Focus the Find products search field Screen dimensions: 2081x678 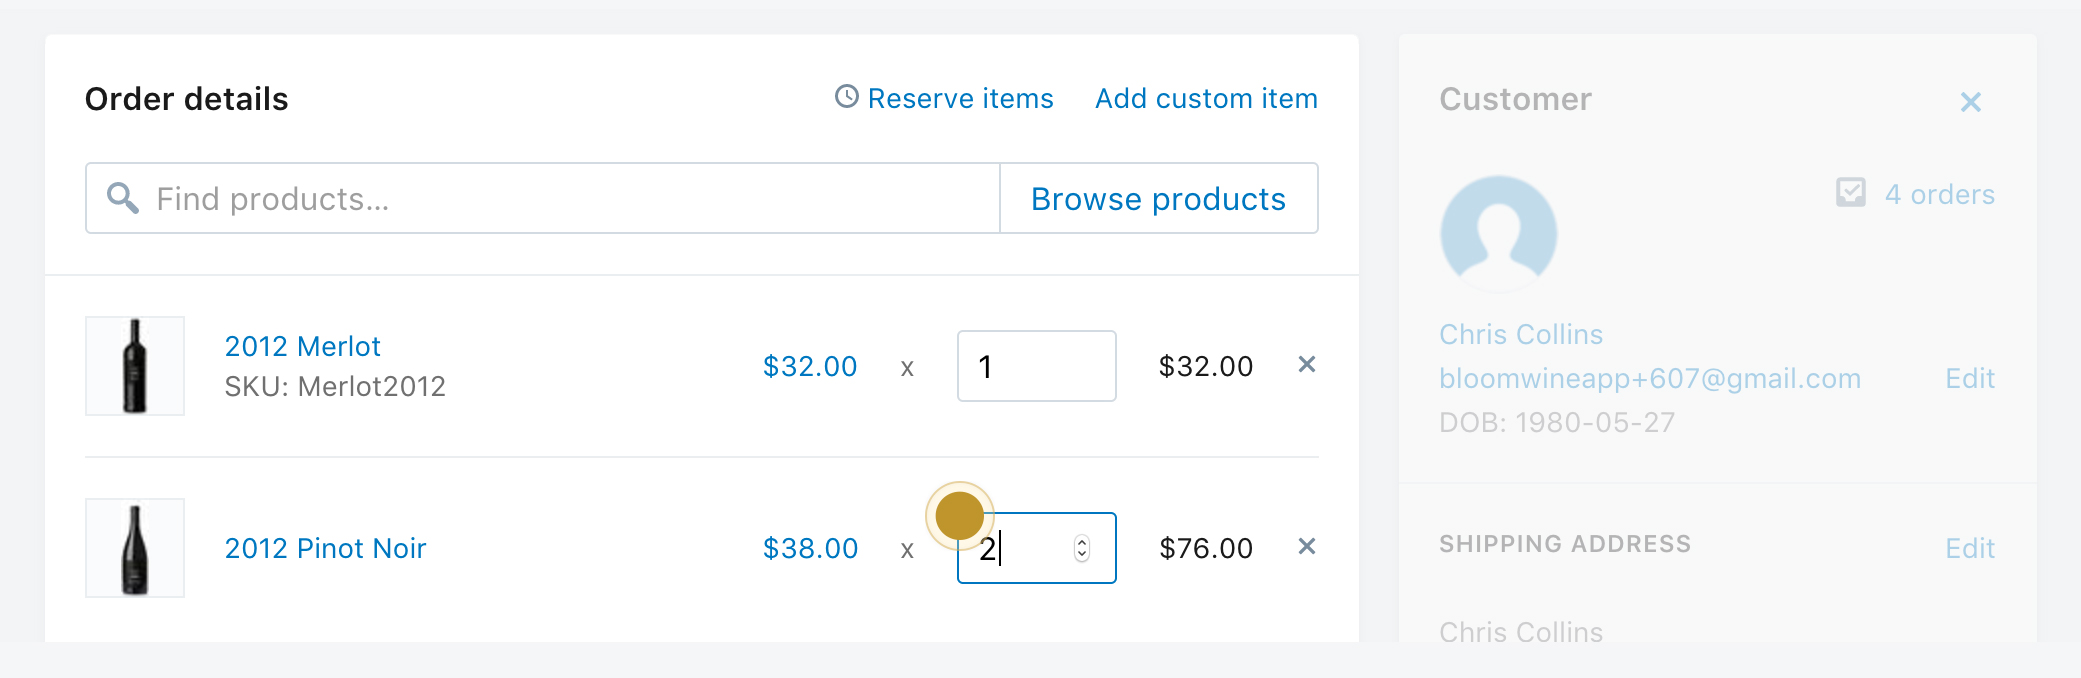point(543,198)
